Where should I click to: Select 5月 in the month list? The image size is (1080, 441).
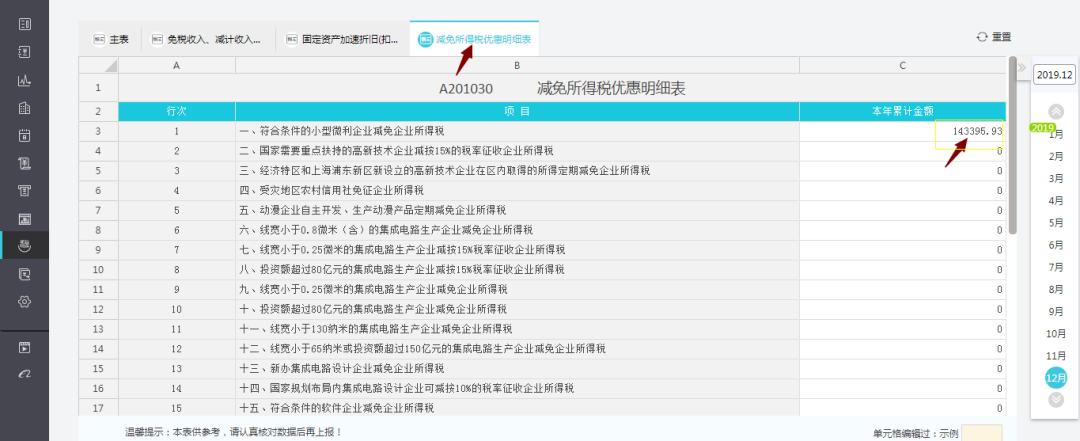(1056, 223)
